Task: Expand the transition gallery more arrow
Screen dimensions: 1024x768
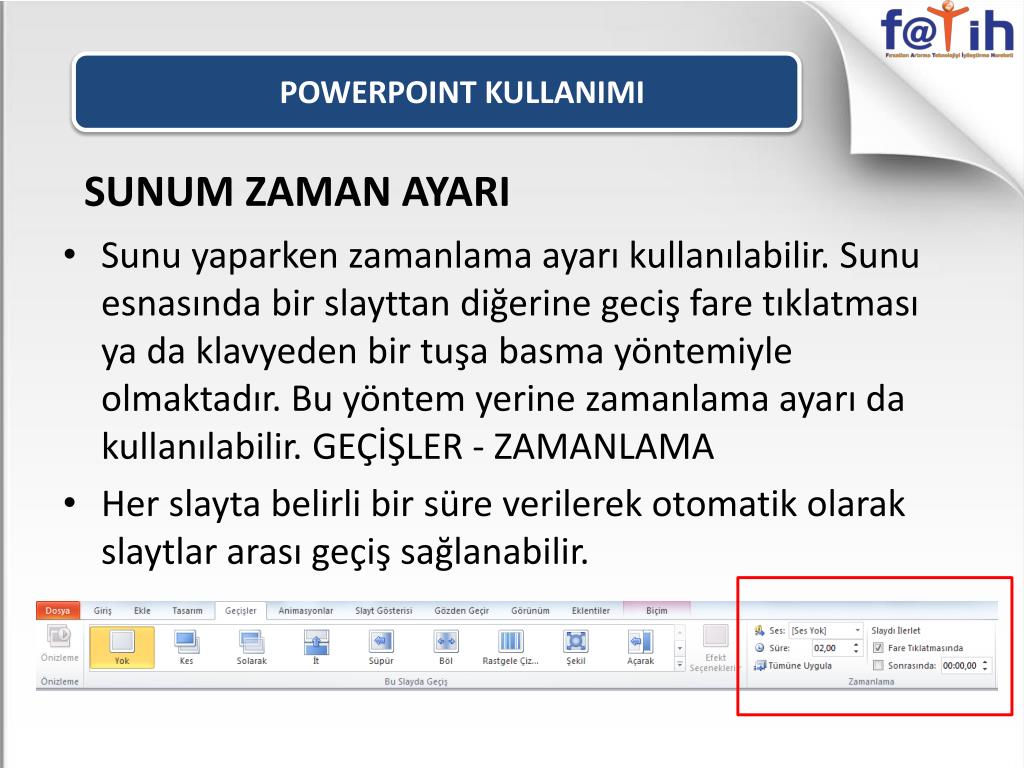Action: pos(680,665)
